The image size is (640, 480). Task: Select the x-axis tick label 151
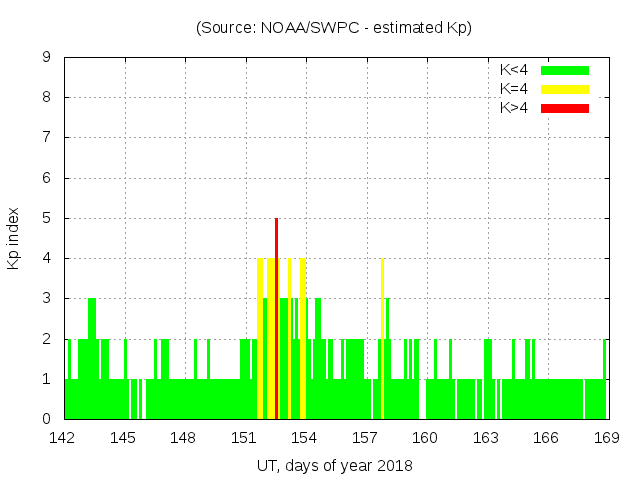[244, 438]
